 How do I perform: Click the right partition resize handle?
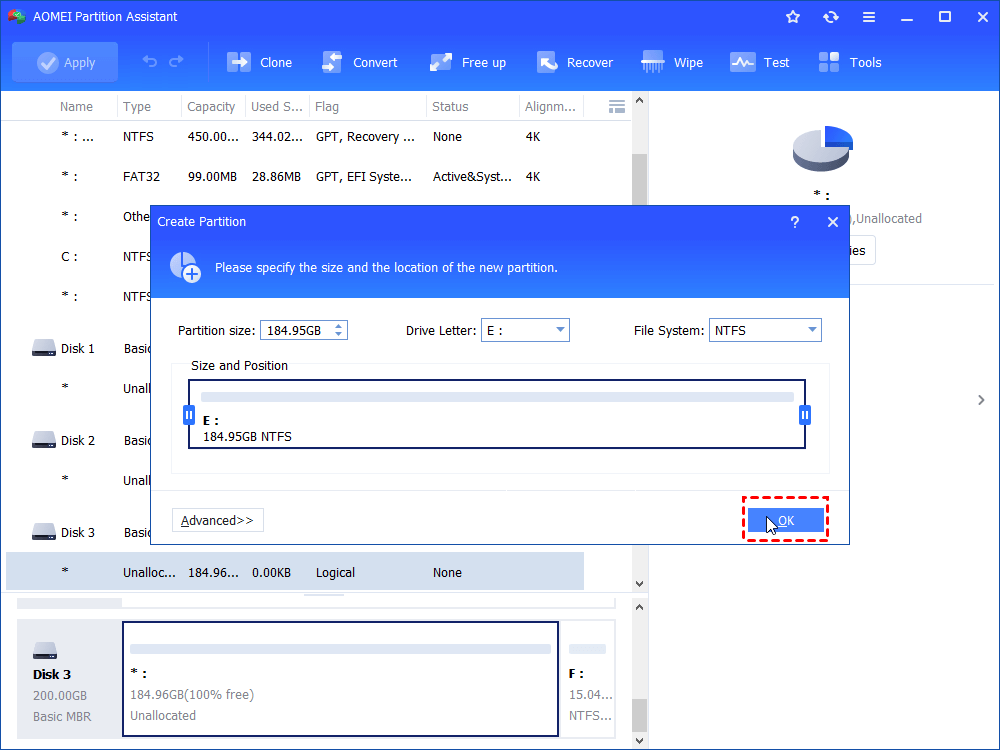(x=805, y=415)
